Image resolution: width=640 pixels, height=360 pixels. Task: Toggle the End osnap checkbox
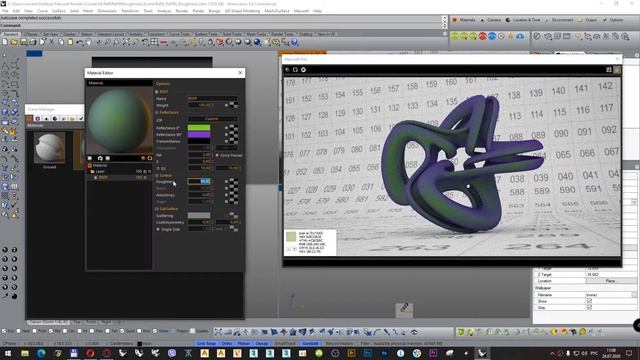[x=4, y=331]
